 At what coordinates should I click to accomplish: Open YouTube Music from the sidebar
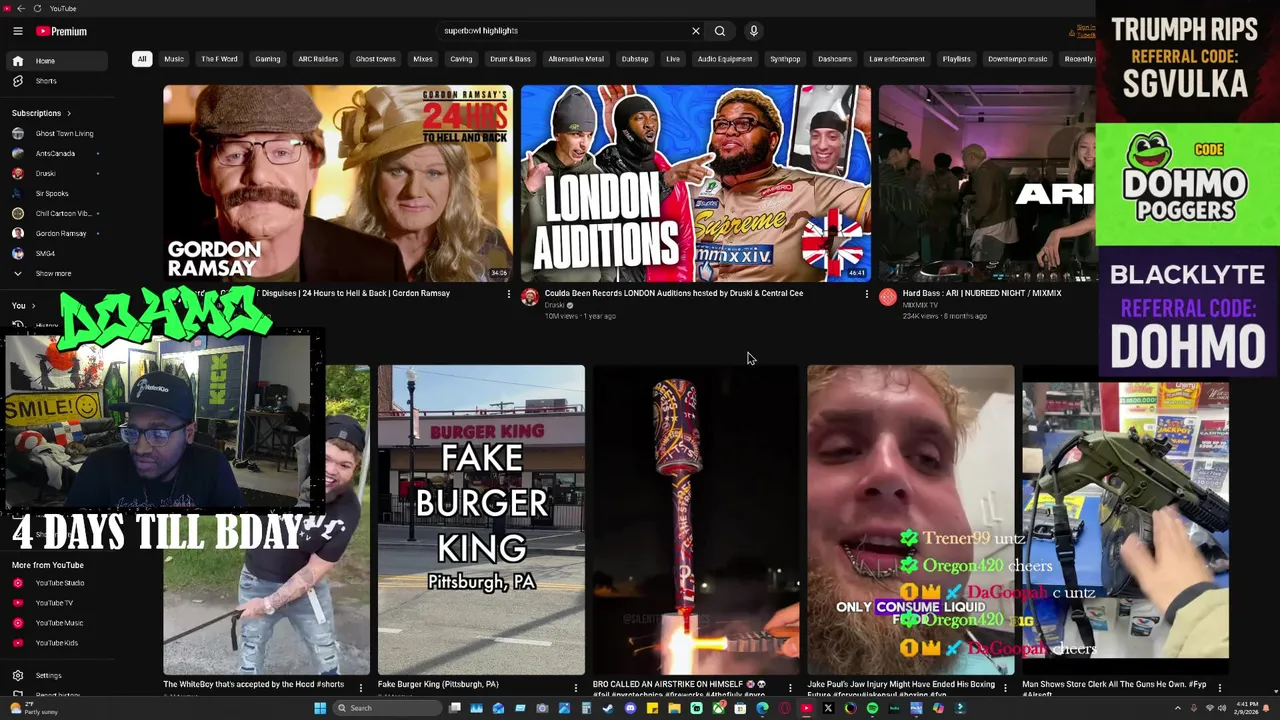(57, 623)
